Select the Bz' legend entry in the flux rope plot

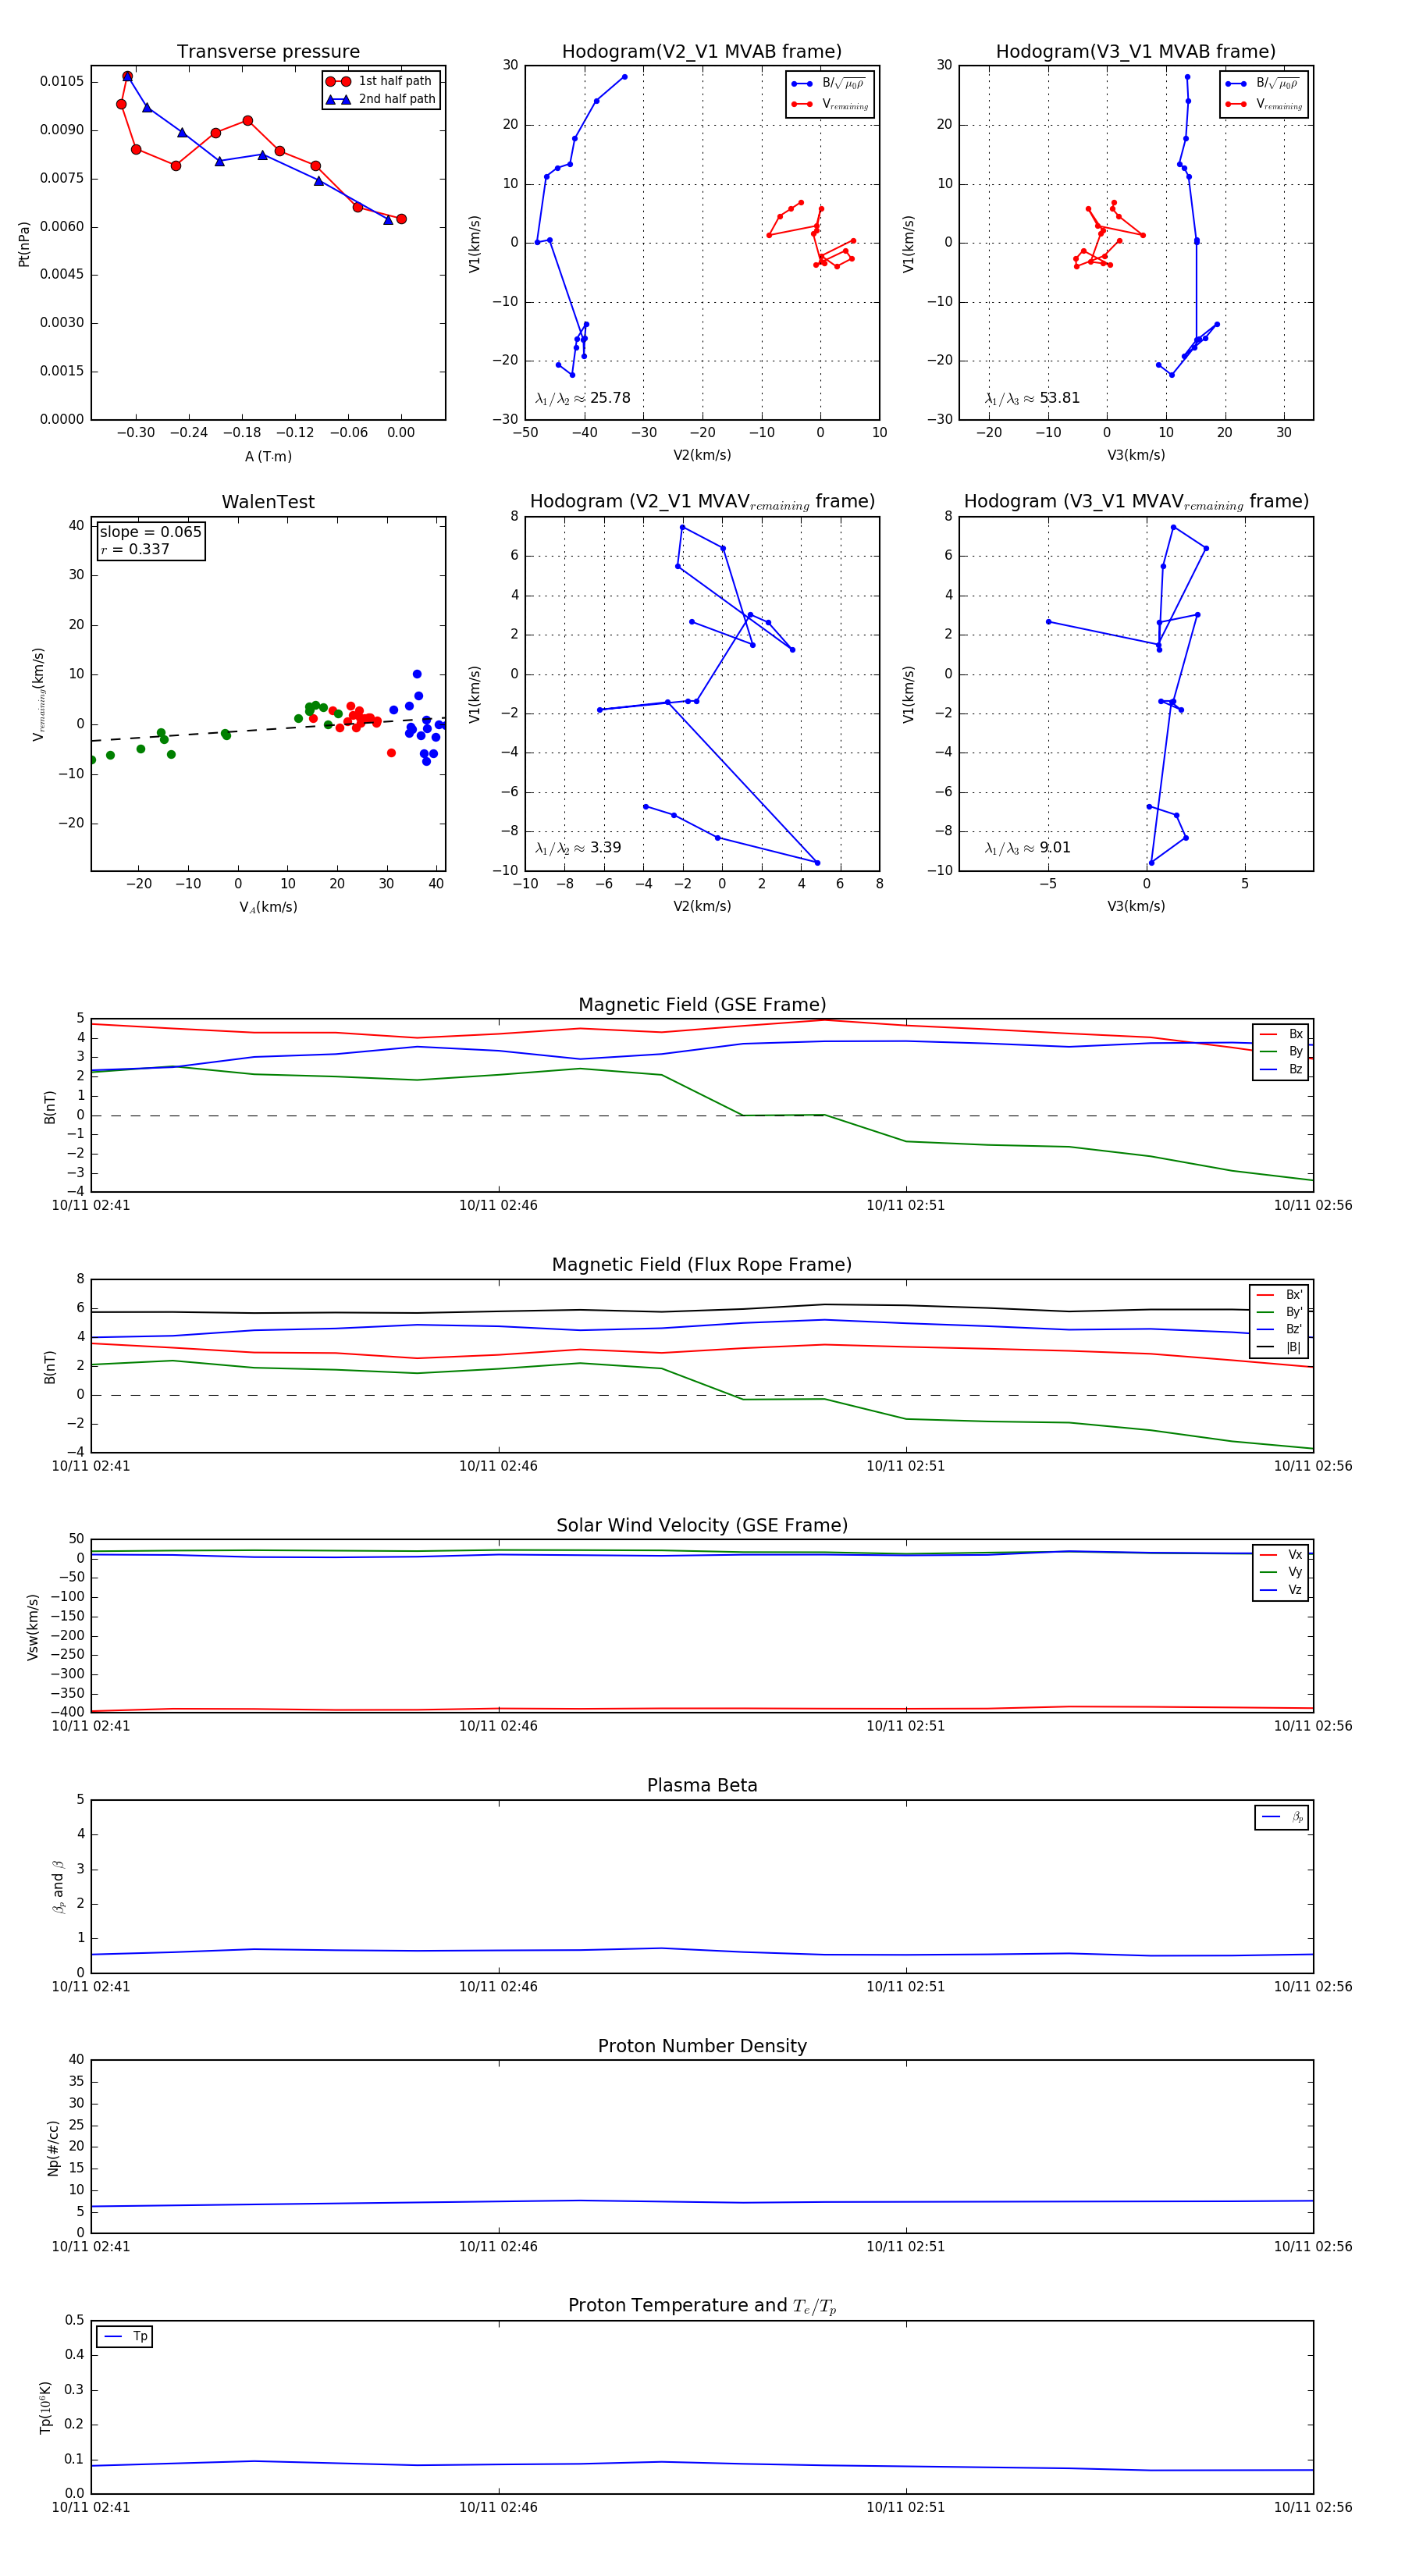coord(1279,1329)
